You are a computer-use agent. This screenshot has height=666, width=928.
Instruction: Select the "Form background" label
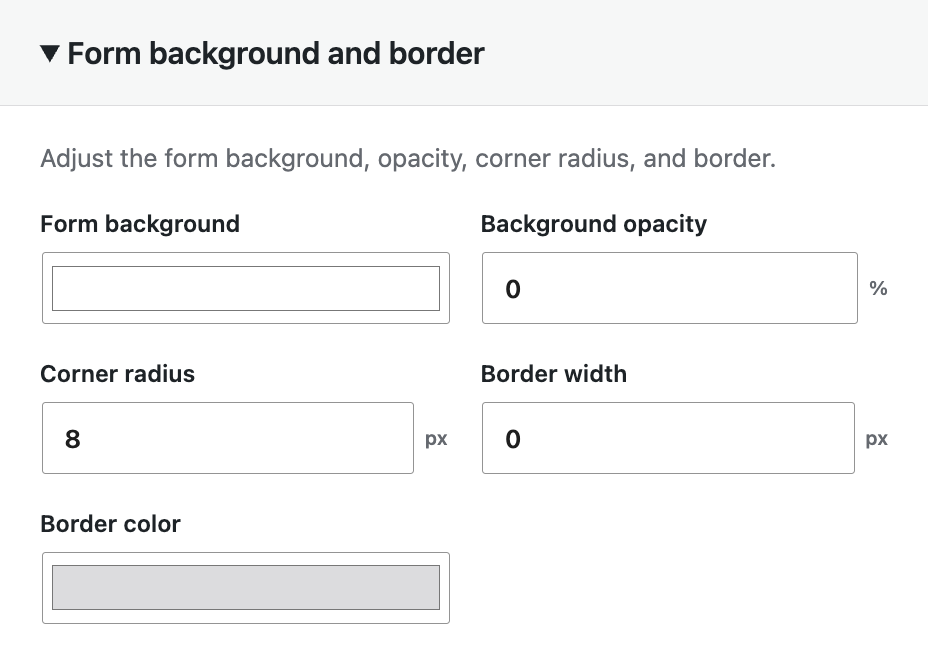(x=140, y=224)
